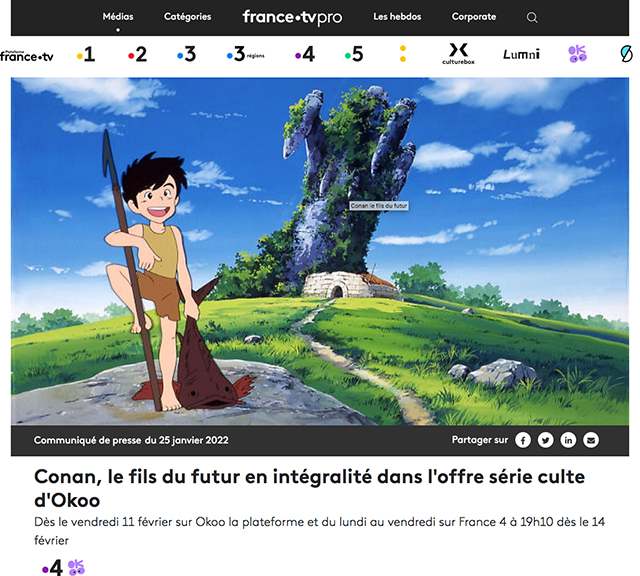This screenshot has height=576, width=640.
Task: Open the search magnifier icon
Action: [532, 18]
